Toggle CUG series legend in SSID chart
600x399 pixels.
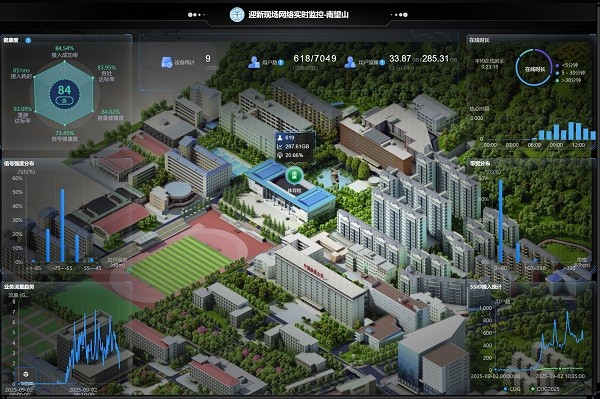point(512,389)
